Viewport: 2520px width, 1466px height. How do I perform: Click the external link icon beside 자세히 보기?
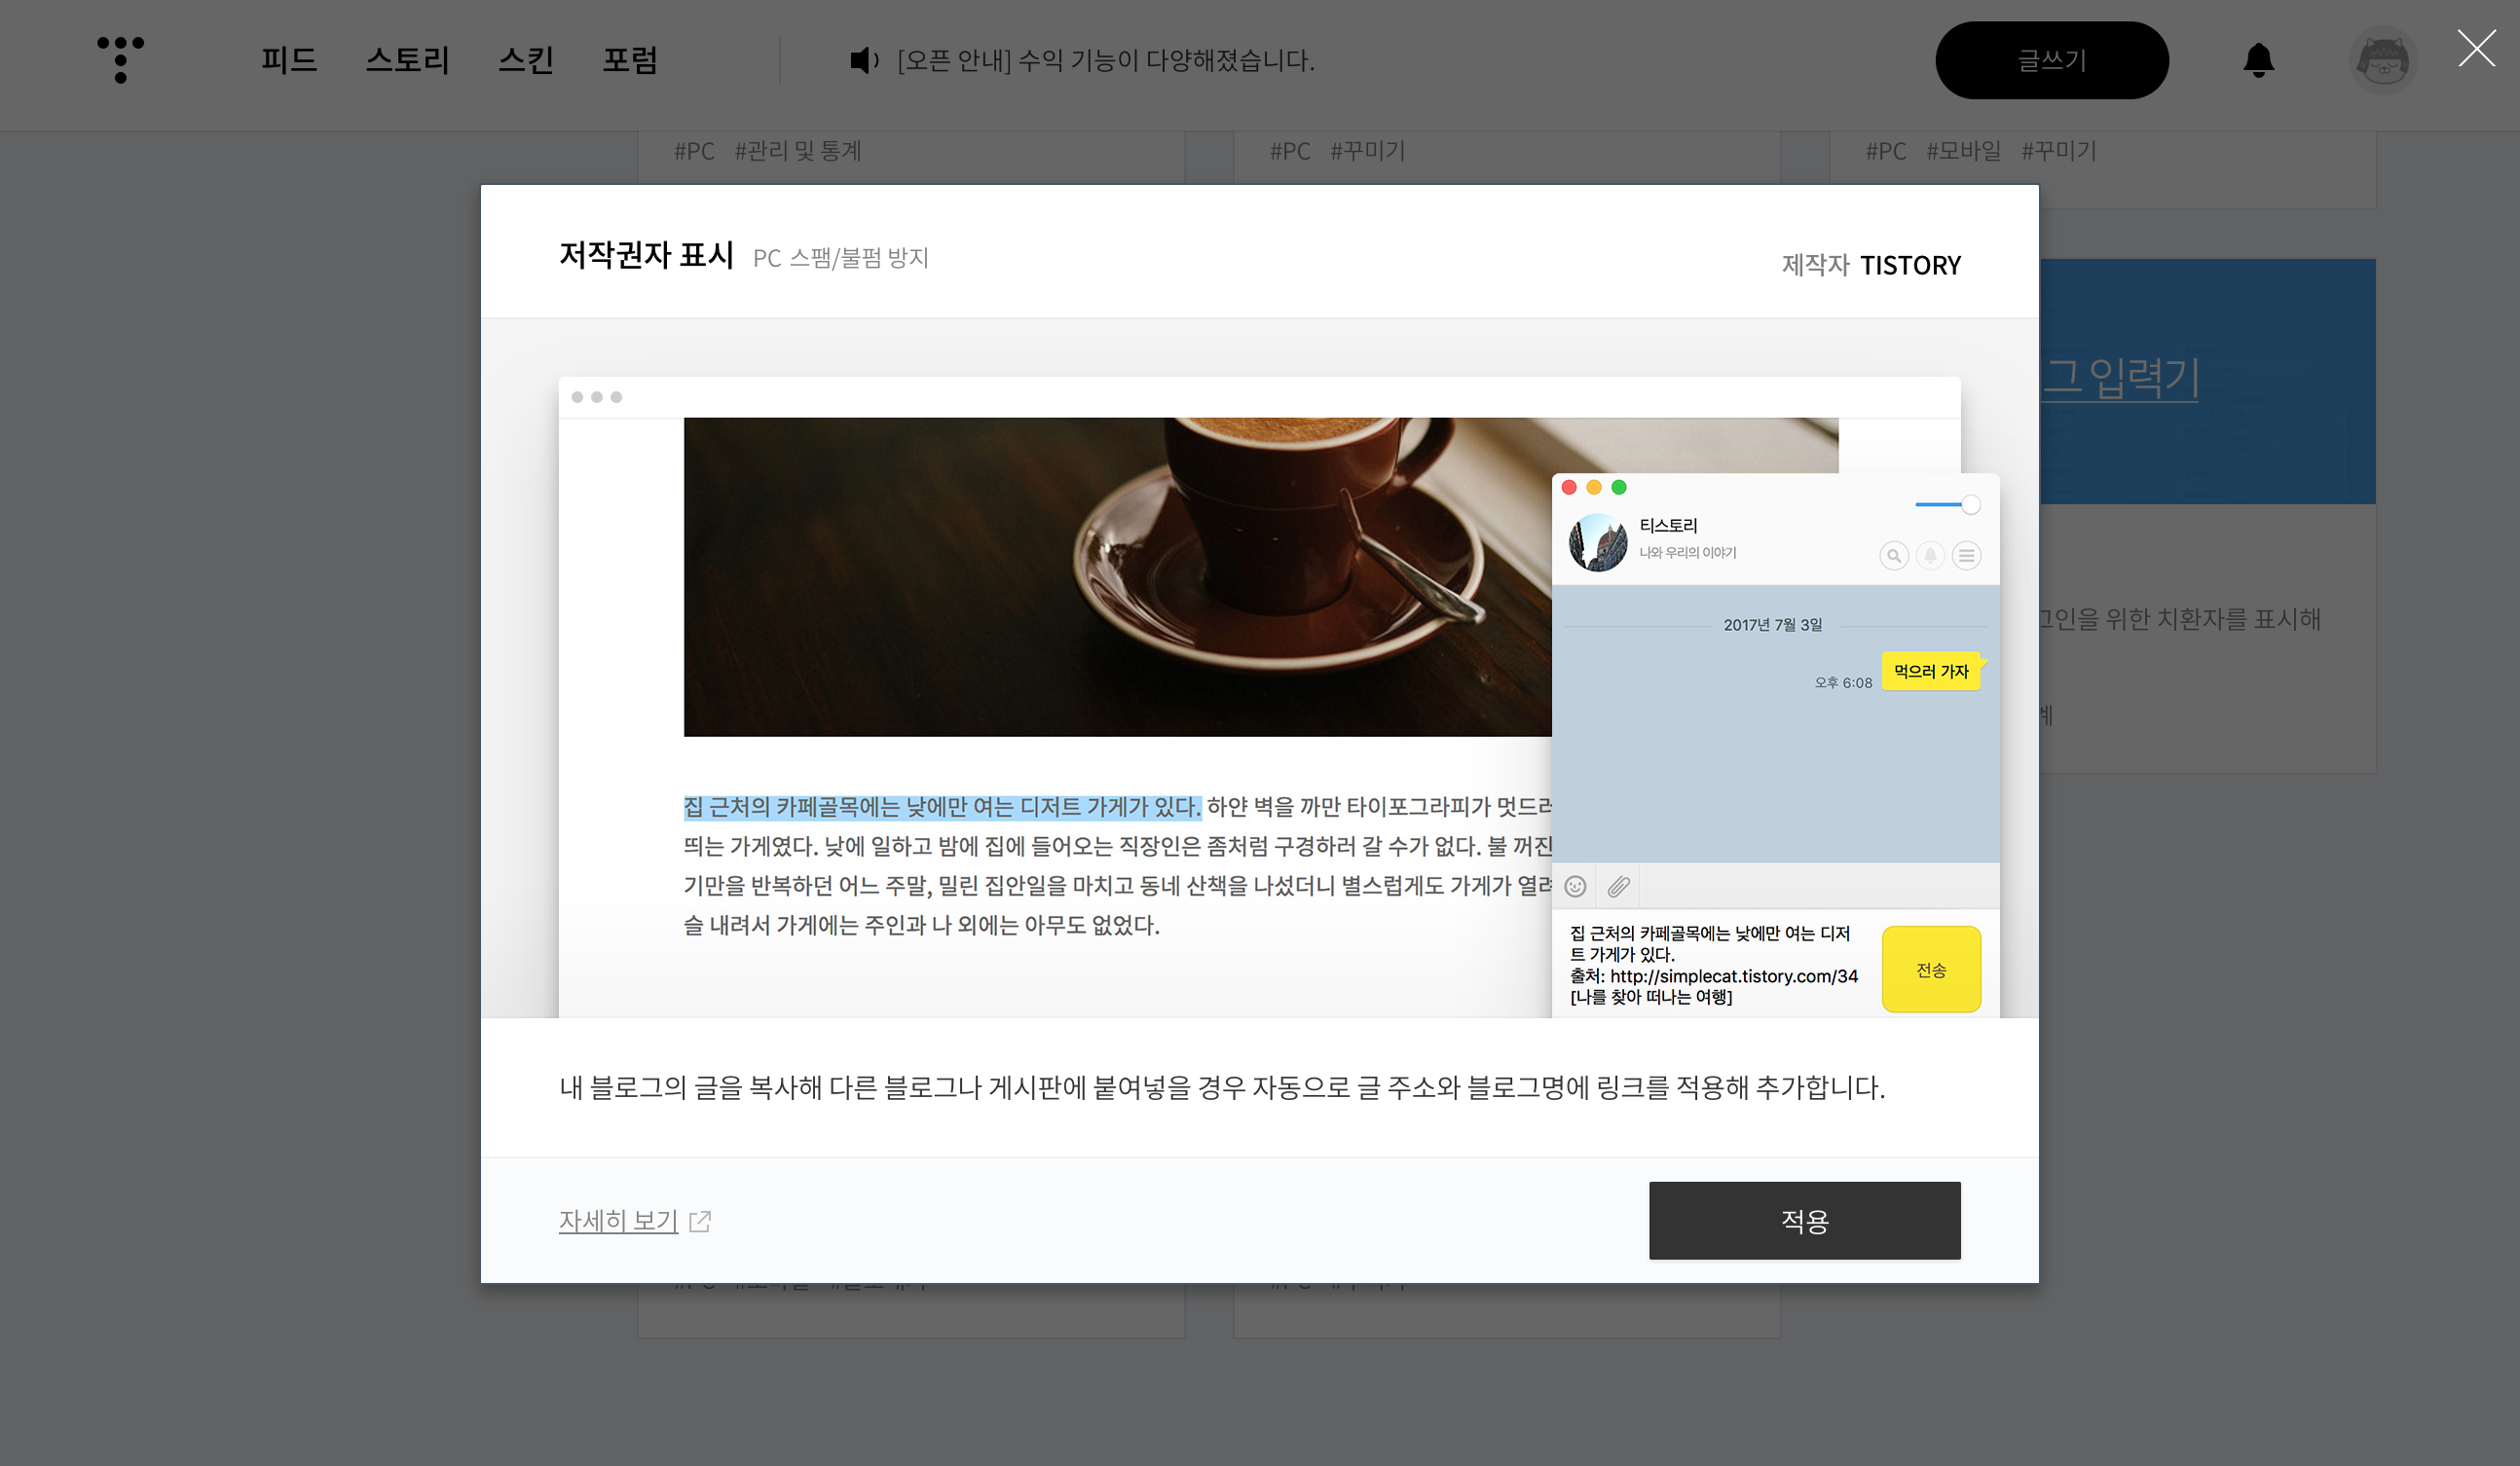tap(700, 1221)
